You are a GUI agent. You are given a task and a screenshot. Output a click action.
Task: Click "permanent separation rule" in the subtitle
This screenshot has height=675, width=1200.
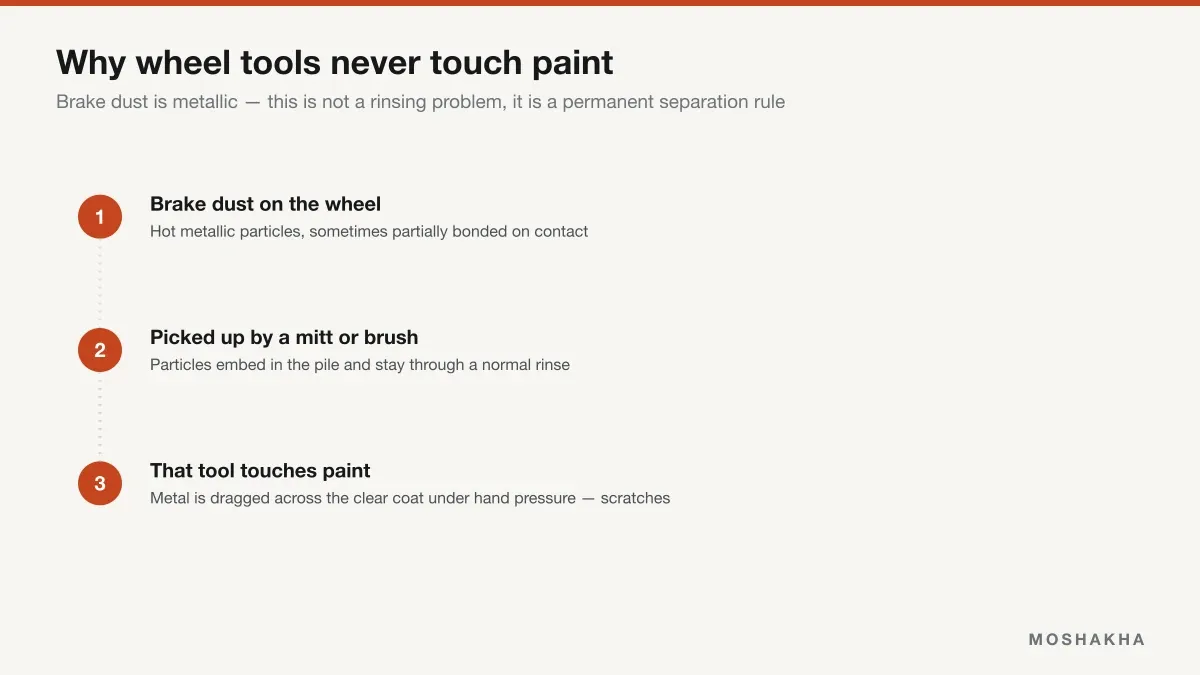pyautogui.click(x=674, y=102)
